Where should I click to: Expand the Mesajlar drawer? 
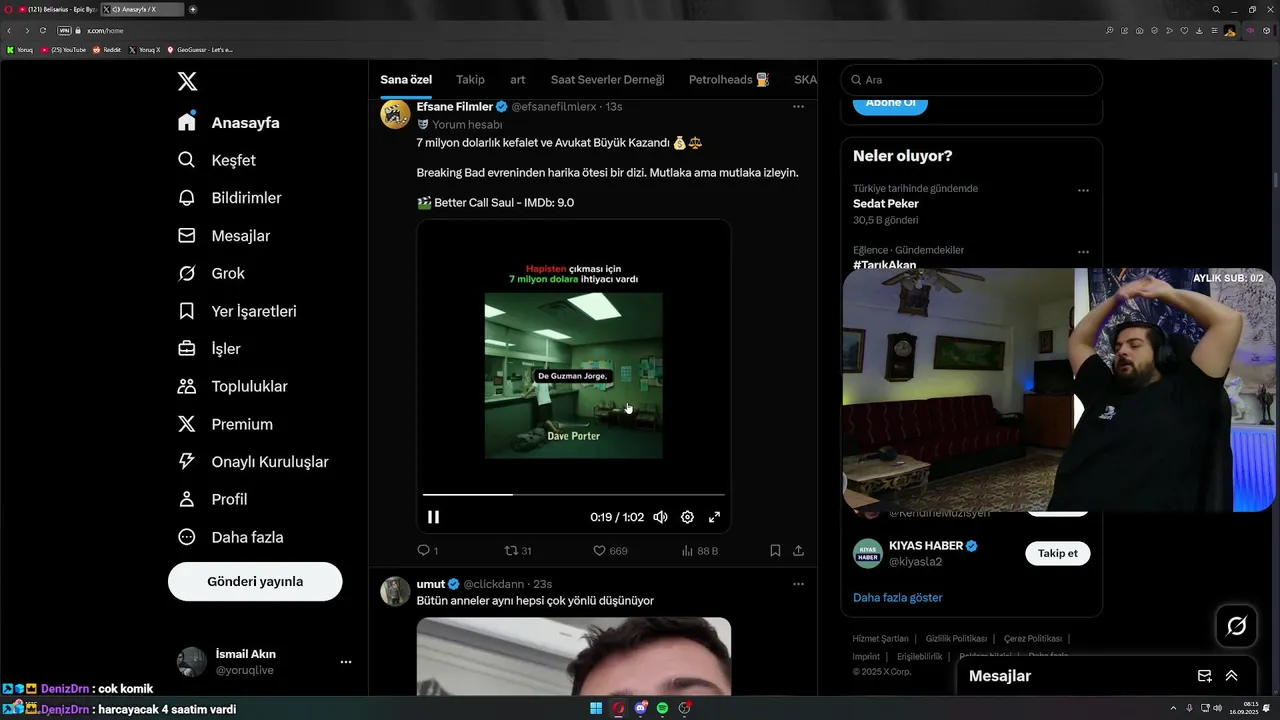1232,676
